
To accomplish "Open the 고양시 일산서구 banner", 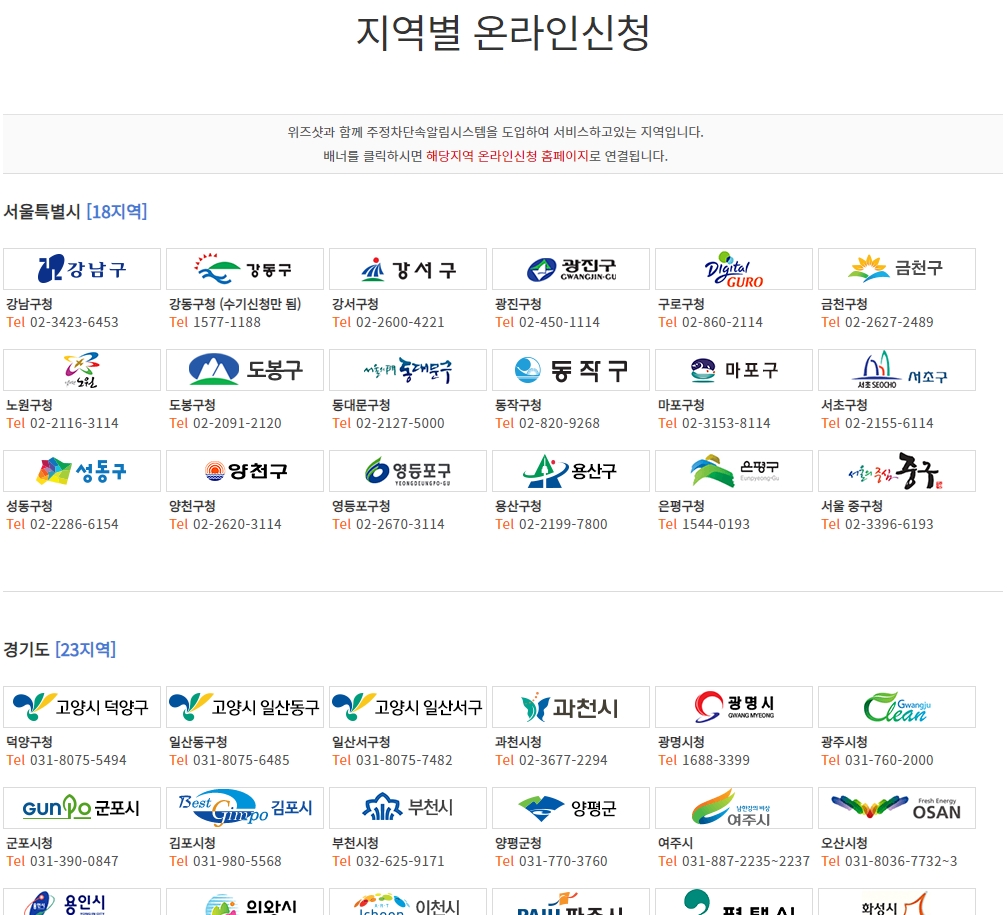I will 408,707.
